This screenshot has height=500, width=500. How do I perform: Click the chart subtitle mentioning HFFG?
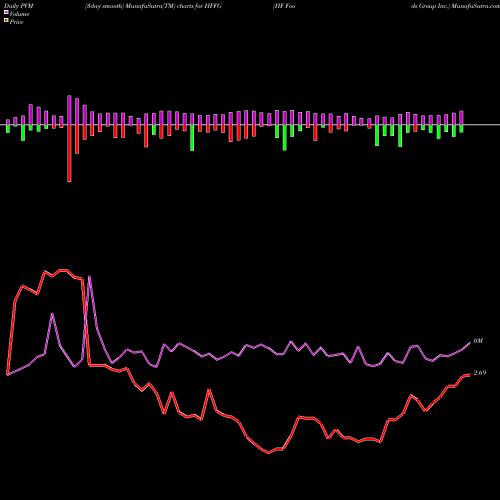coord(153,6)
